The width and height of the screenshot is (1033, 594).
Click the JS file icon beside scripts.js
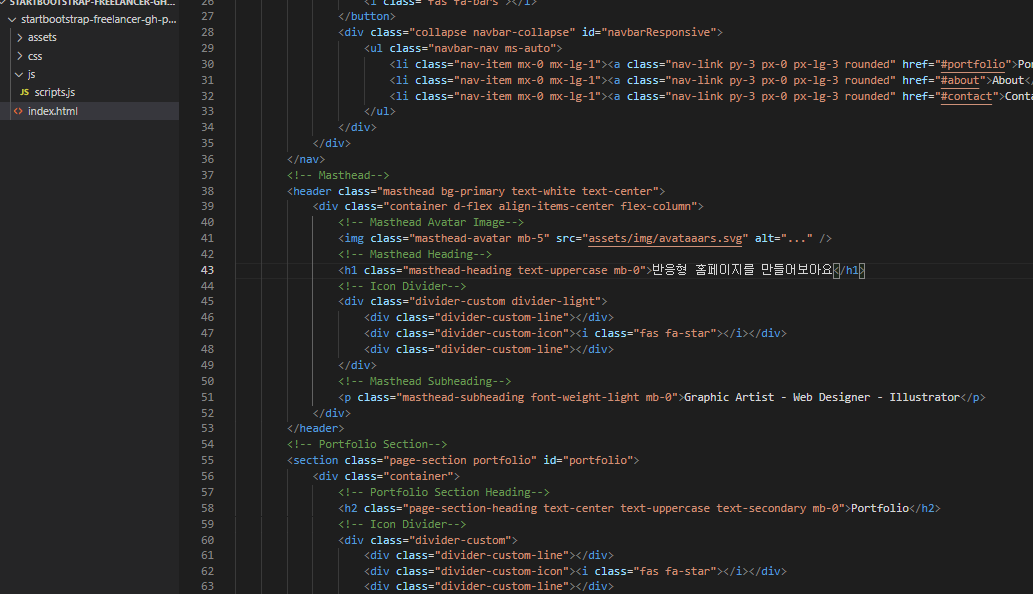[x=24, y=92]
